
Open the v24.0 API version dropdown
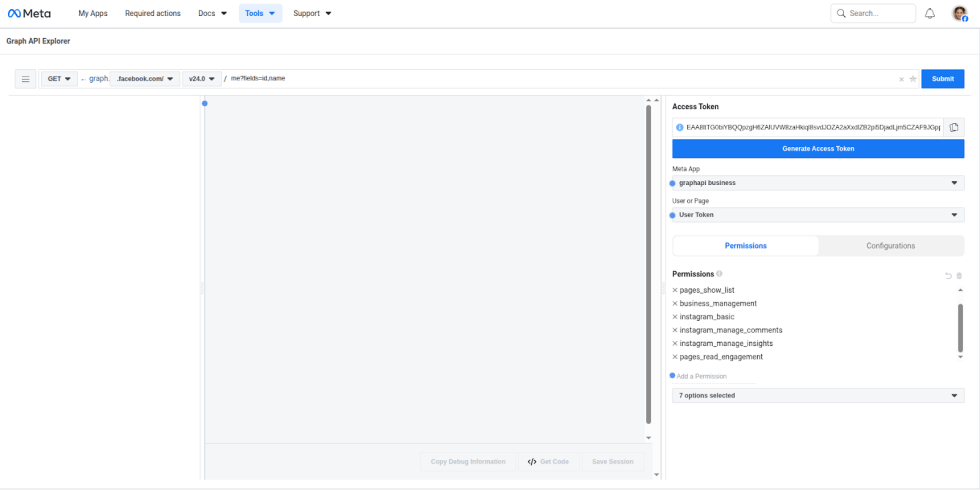pyautogui.click(x=202, y=79)
